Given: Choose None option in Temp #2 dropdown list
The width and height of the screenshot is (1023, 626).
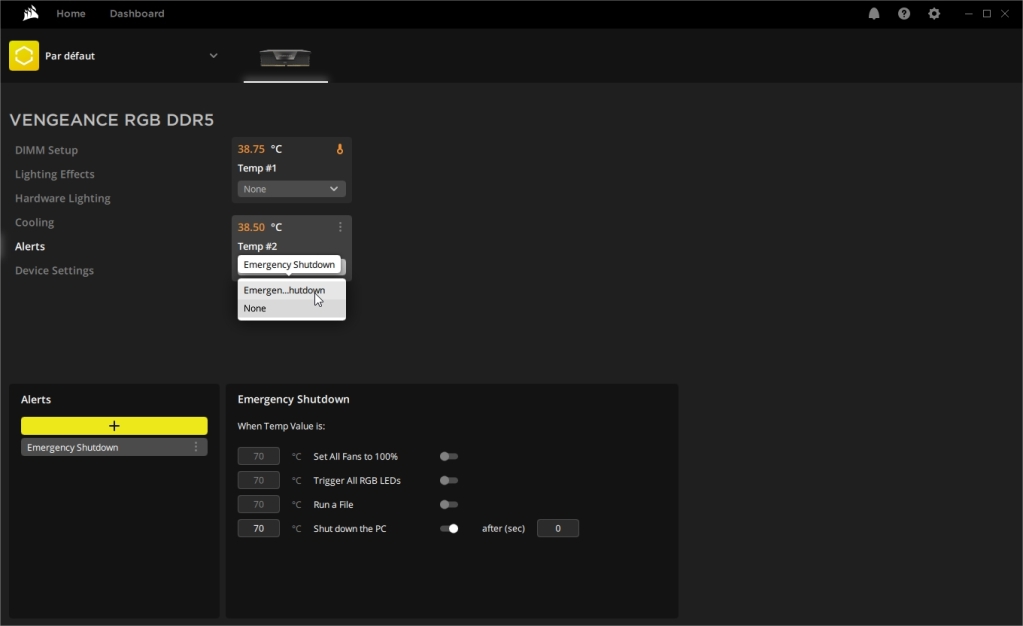Looking at the screenshot, I should point(292,309).
